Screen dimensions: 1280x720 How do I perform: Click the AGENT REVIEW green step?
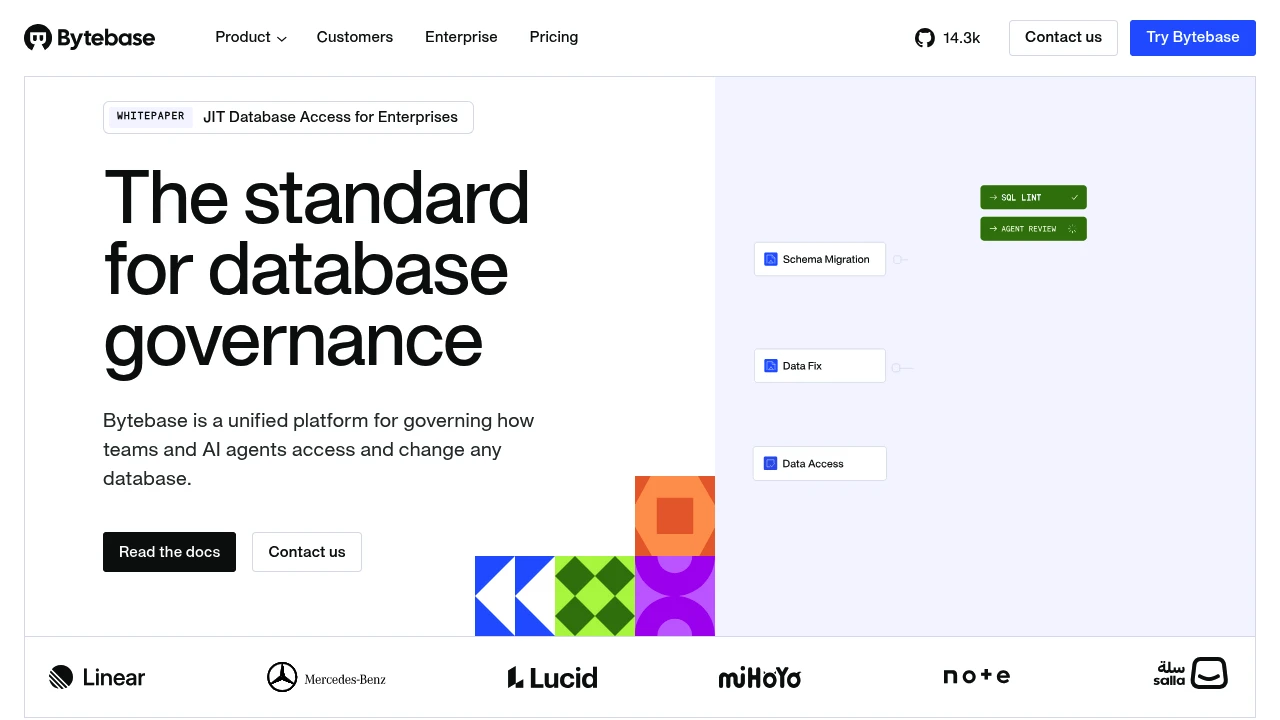pos(1033,229)
